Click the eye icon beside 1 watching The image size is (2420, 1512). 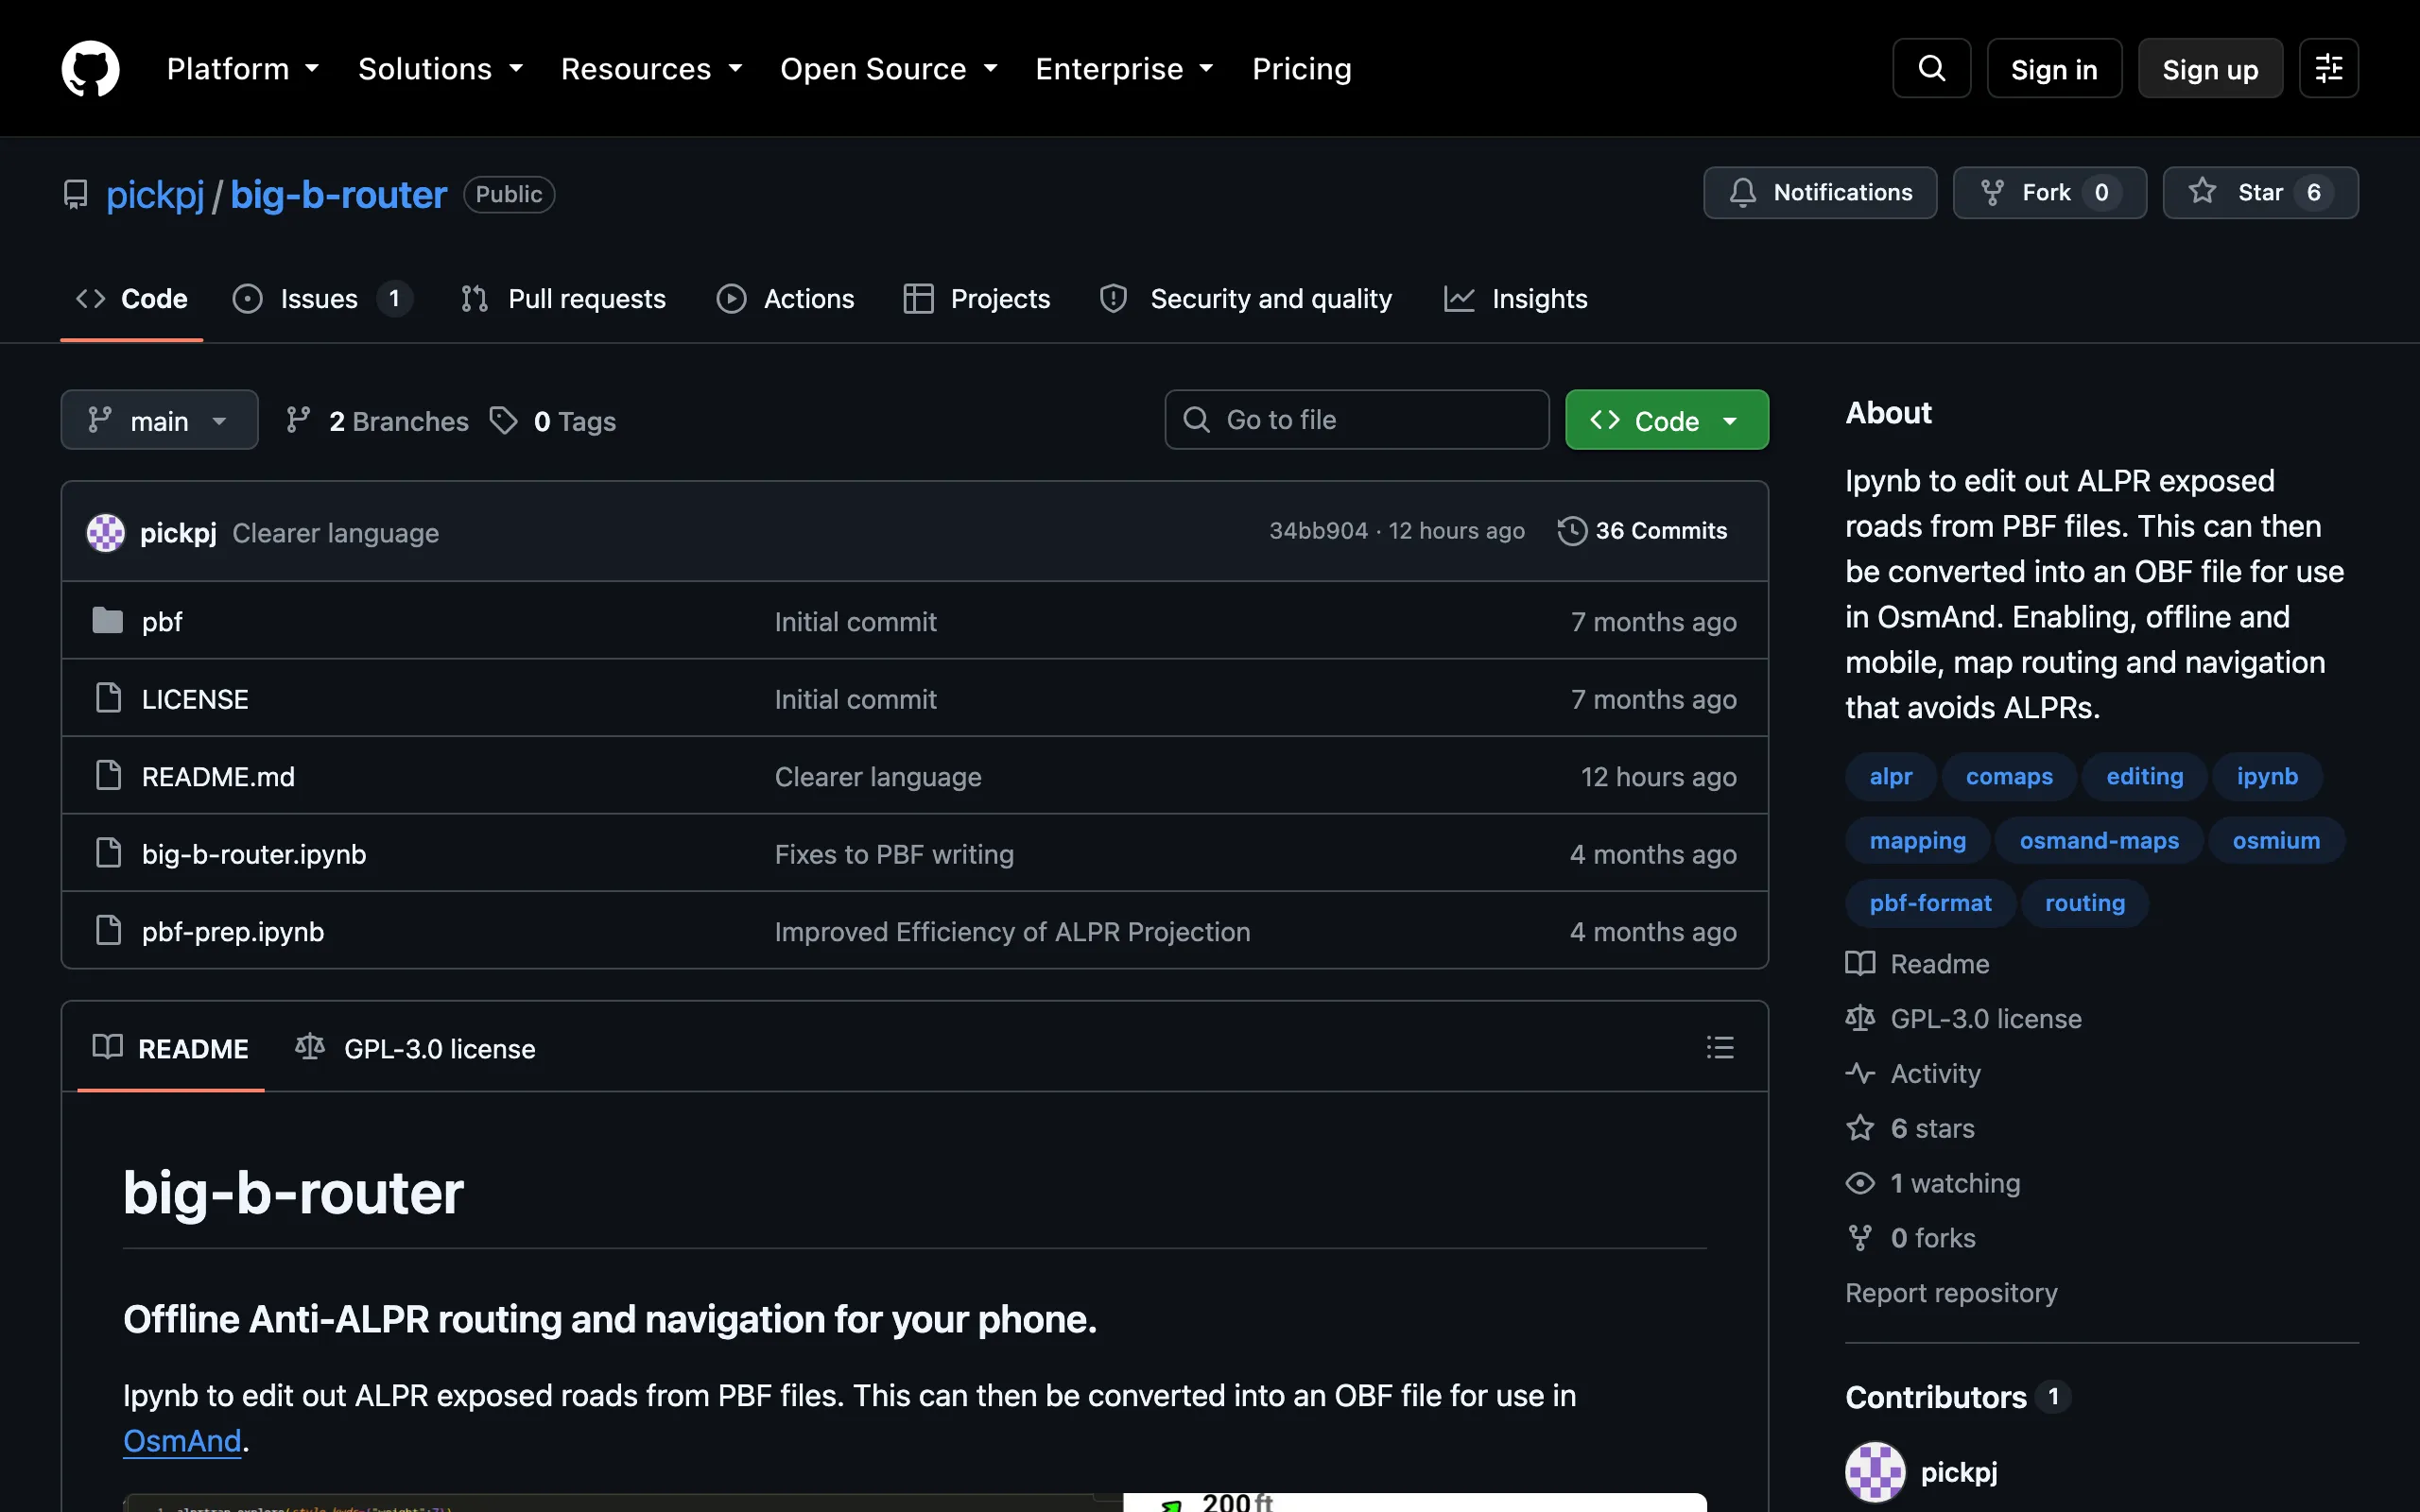tap(1860, 1183)
